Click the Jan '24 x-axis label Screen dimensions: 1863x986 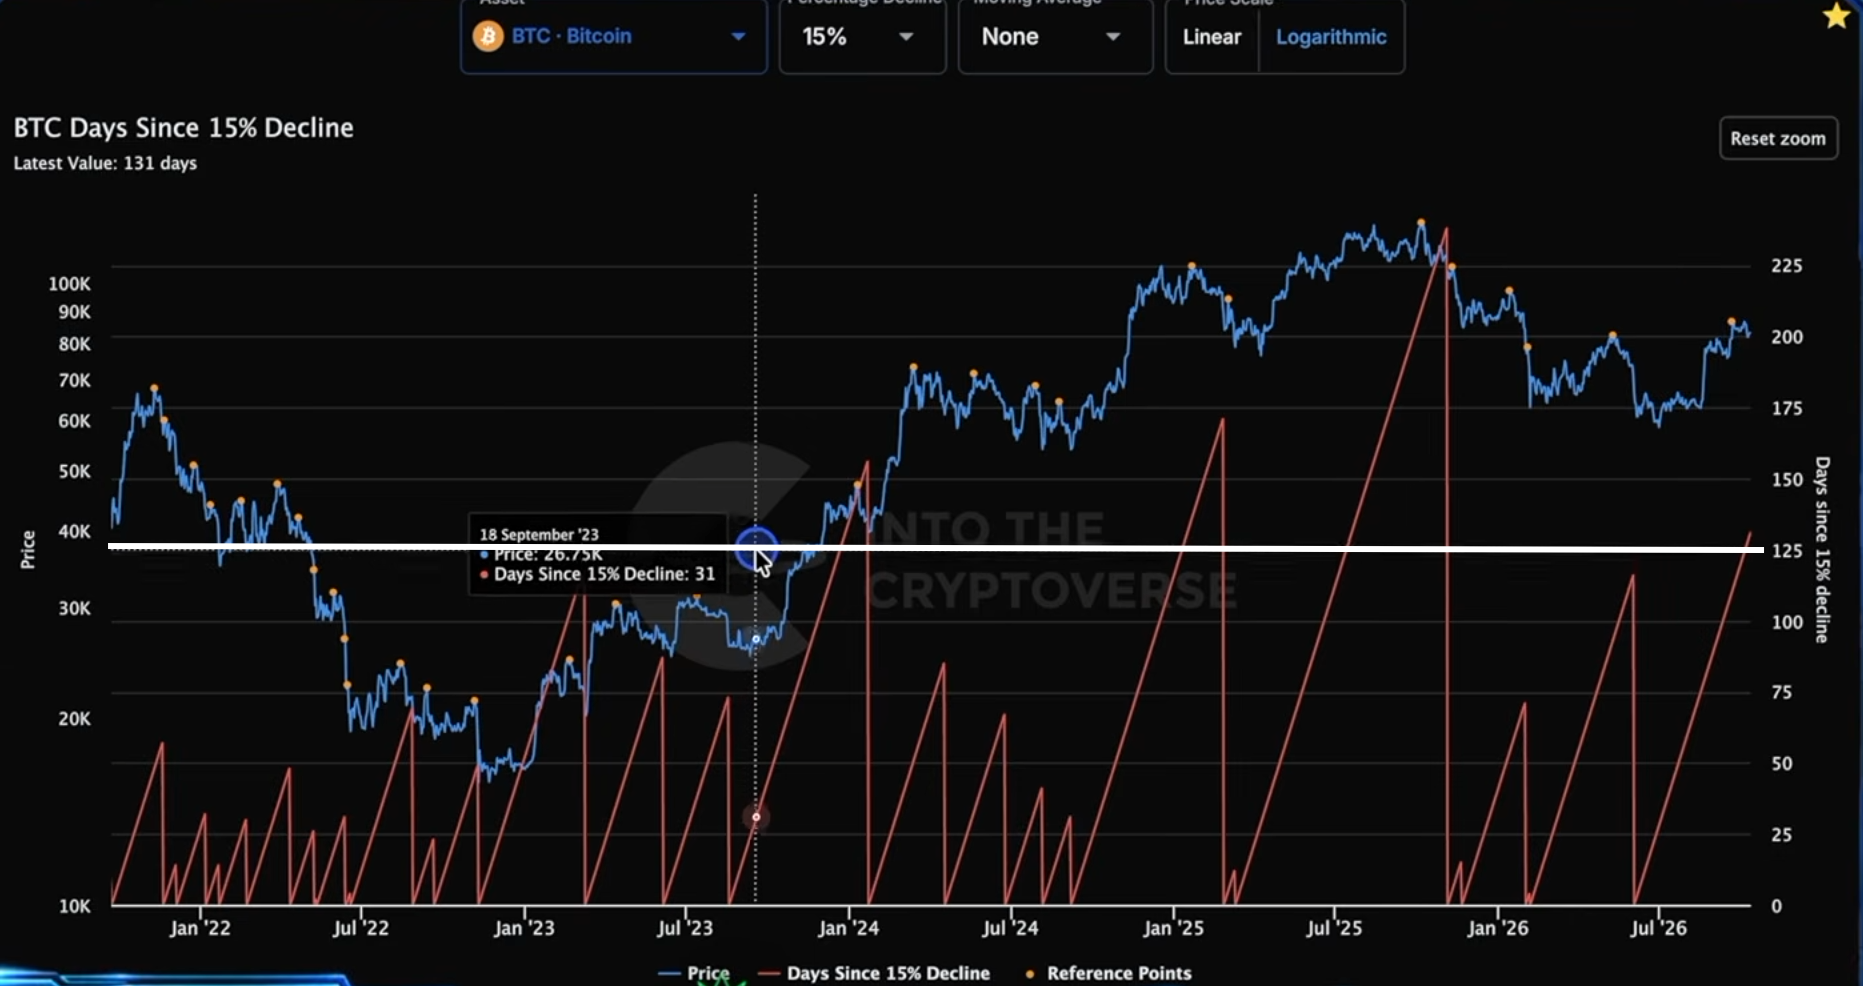(x=848, y=928)
